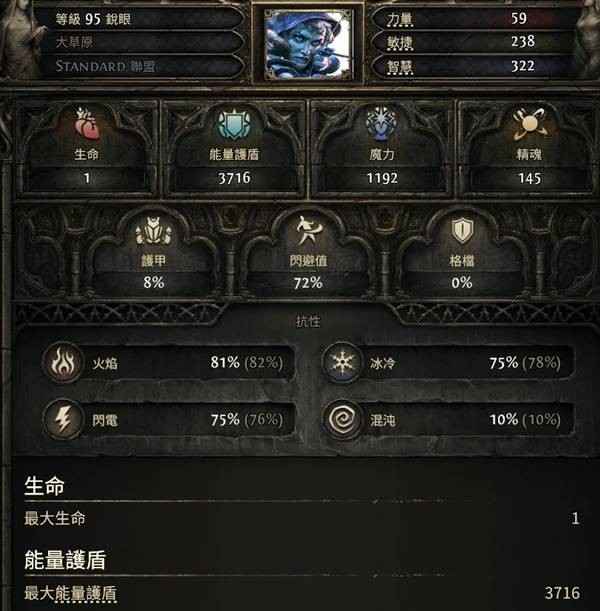This screenshot has height=611, width=600.
Task: Click the level 95 character class label
Action: 93,19
